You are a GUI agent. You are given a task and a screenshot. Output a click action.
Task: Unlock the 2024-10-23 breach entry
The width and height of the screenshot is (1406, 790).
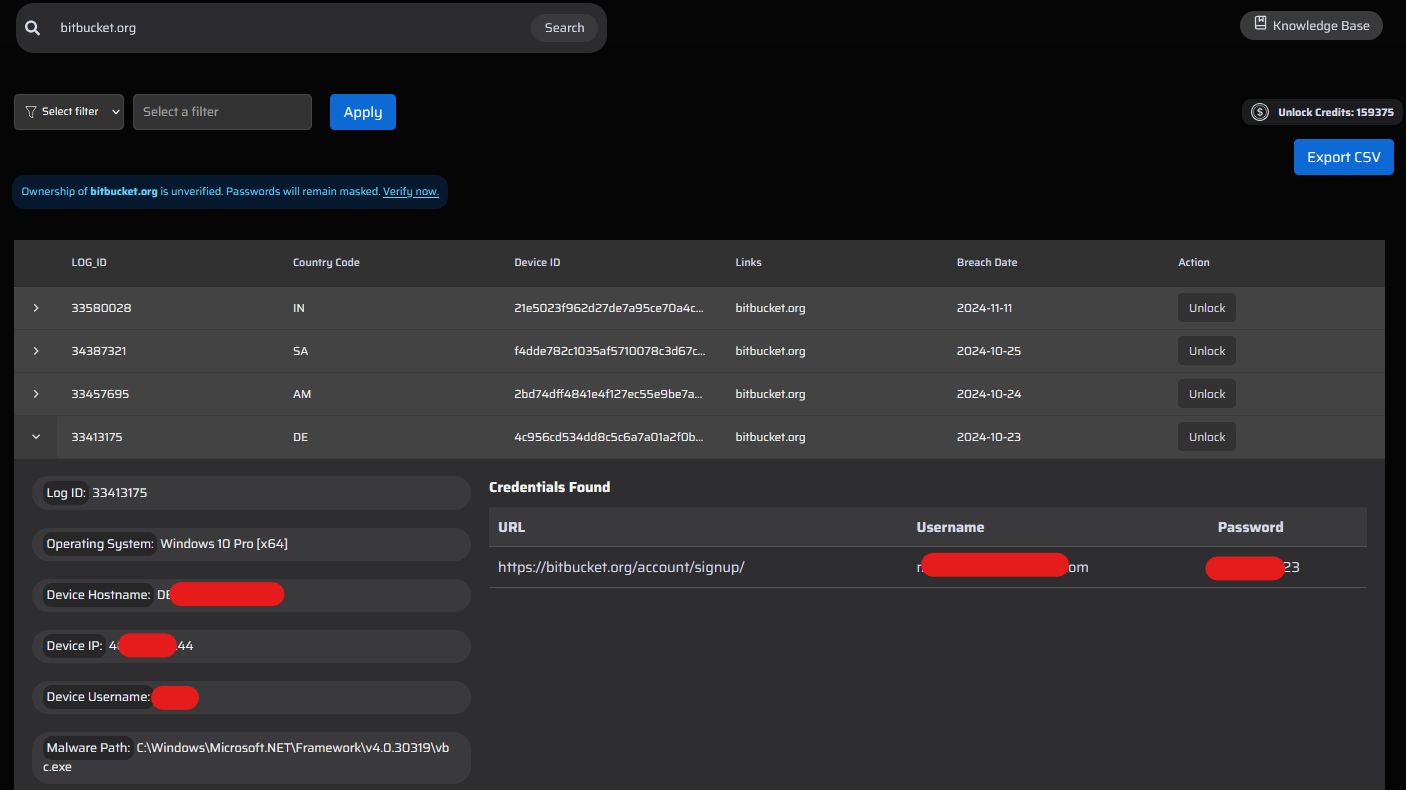[x=1207, y=437]
